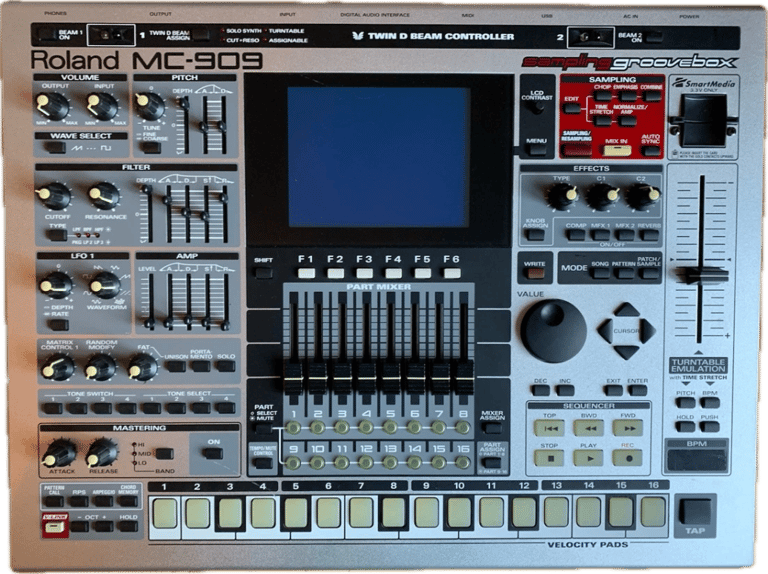Screen dimensions: 768x574
Task: Toggle the UNISON button
Action: point(175,365)
